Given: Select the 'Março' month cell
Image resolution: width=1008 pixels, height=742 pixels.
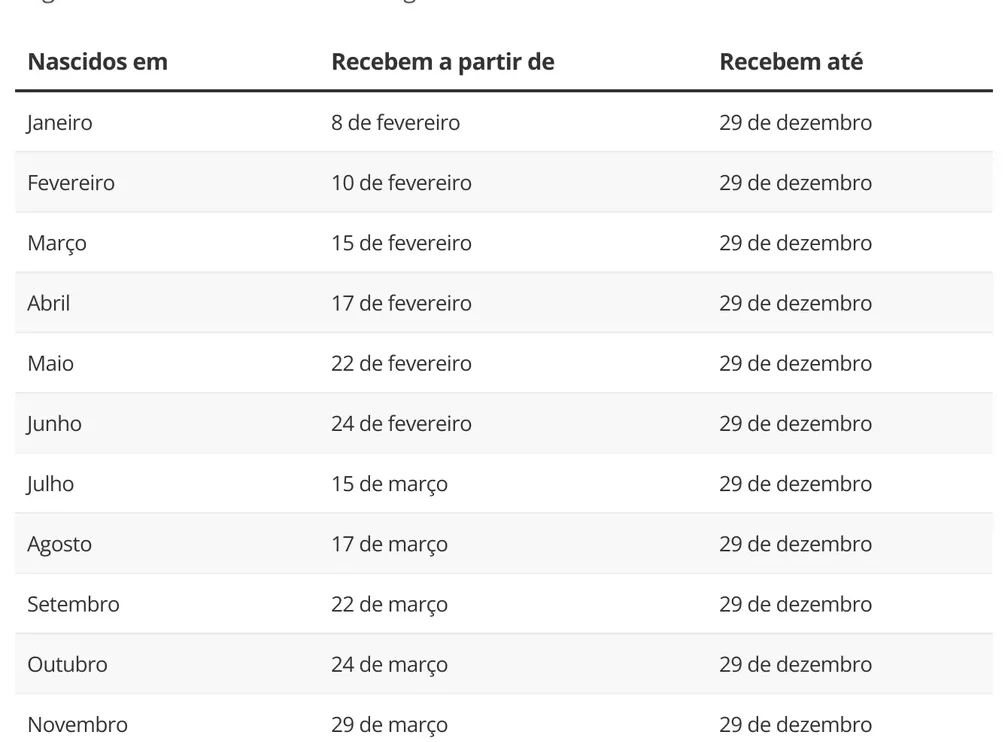Looking at the screenshot, I should [x=57, y=243].
